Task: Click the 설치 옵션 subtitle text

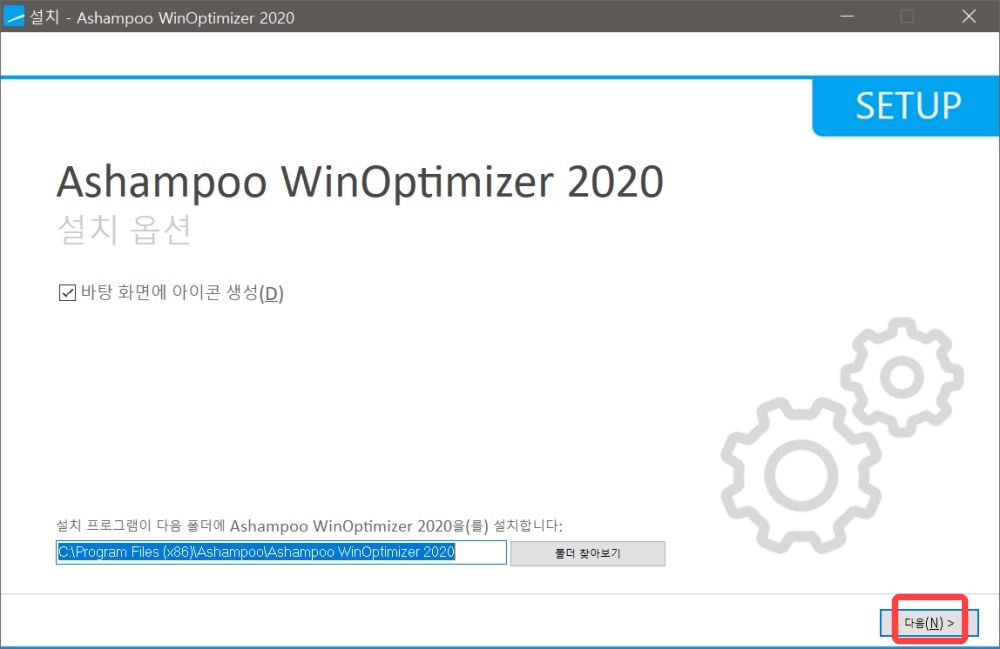Action: point(124,228)
